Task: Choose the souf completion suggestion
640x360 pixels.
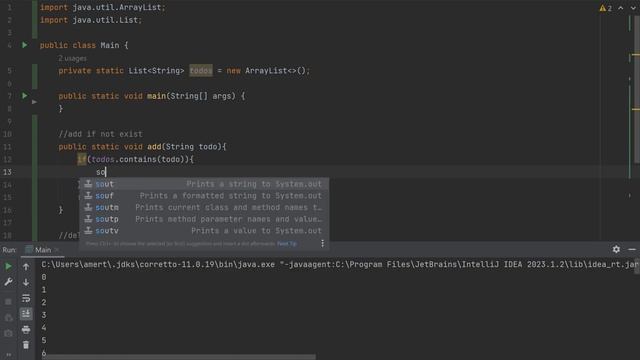Action: [x=204, y=196]
